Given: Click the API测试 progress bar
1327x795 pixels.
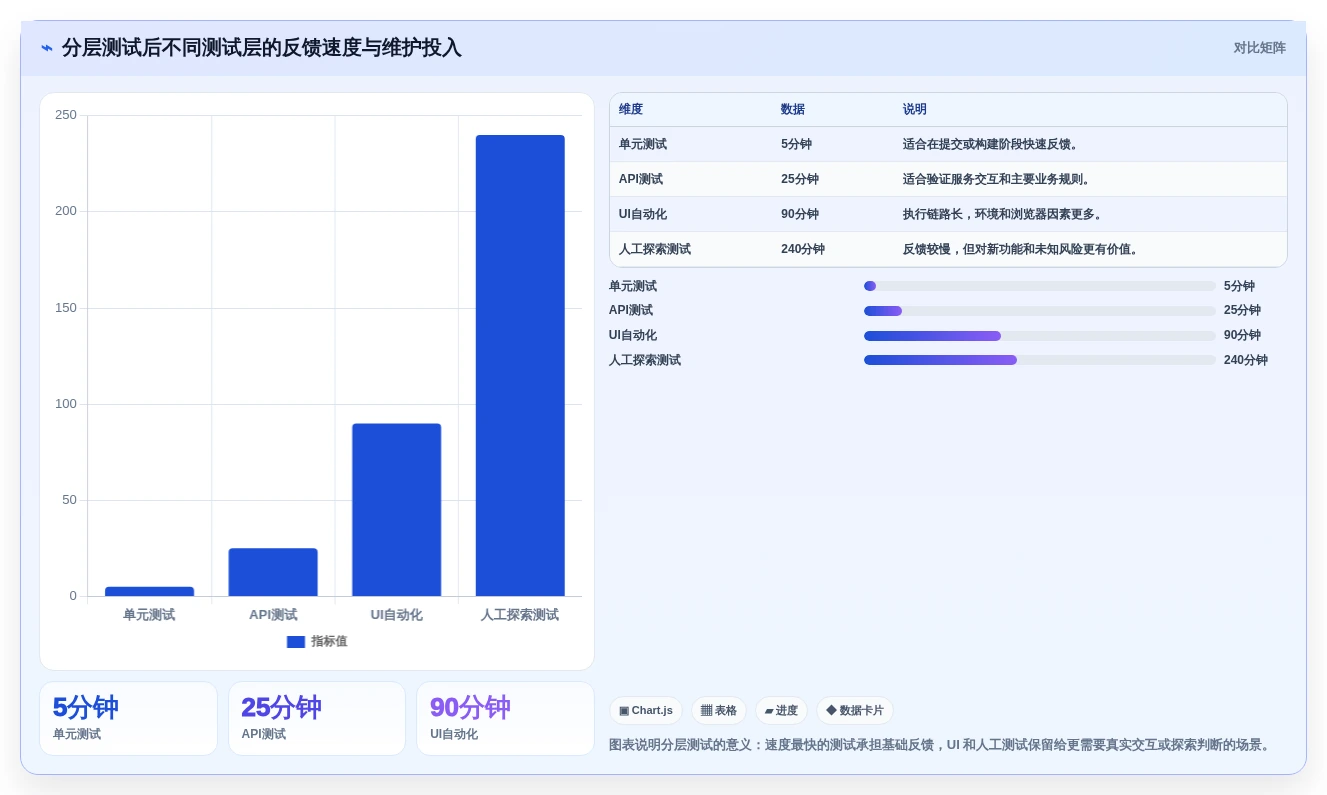Looking at the screenshot, I should pyautogui.click(x=1040, y=311).
